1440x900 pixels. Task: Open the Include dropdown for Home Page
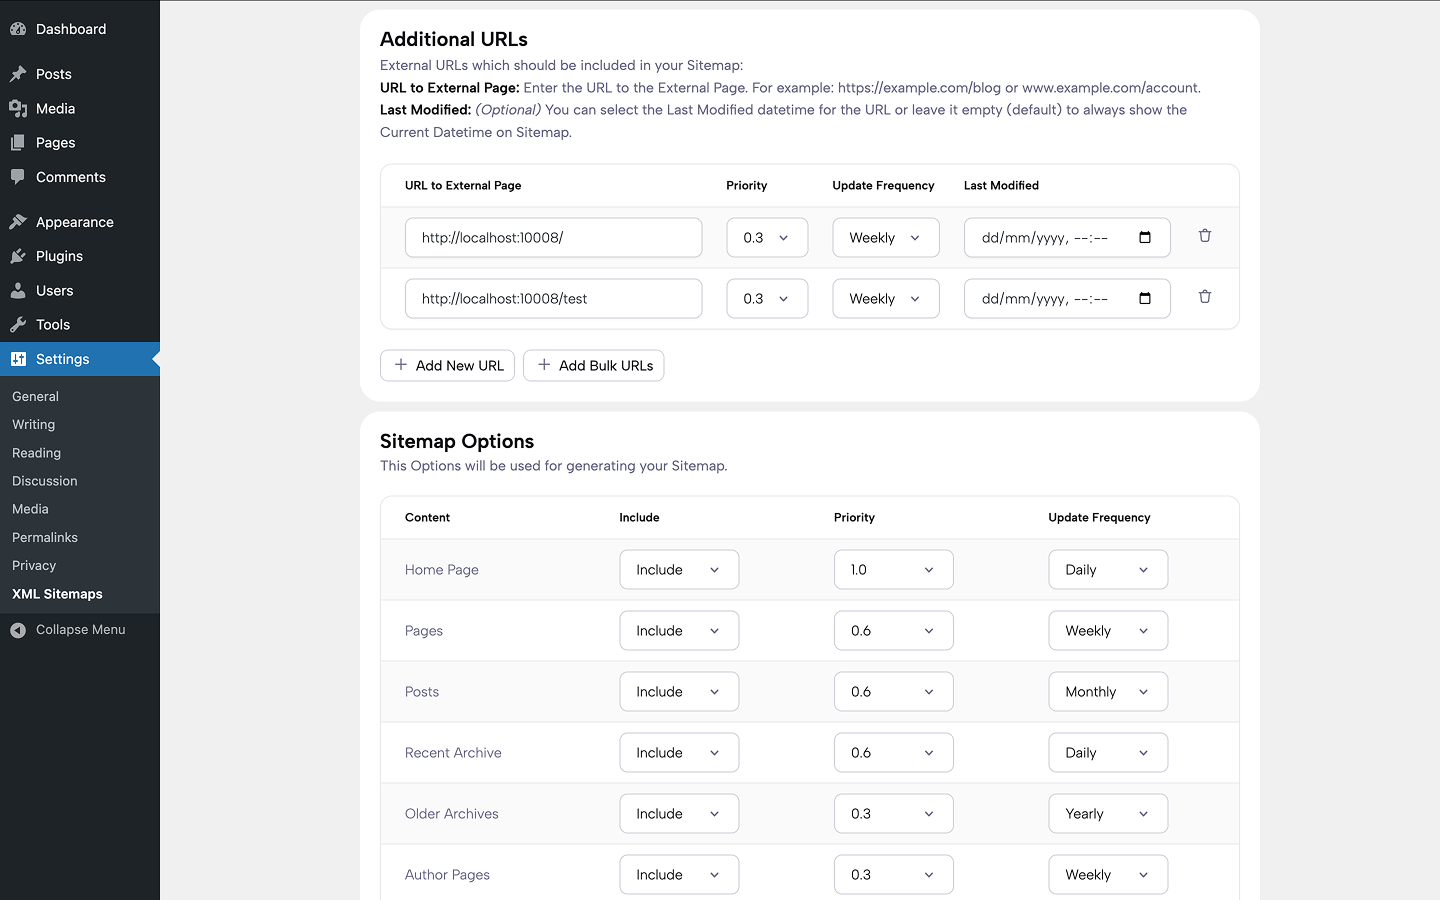pyautogui.click(x=679, y=569)
